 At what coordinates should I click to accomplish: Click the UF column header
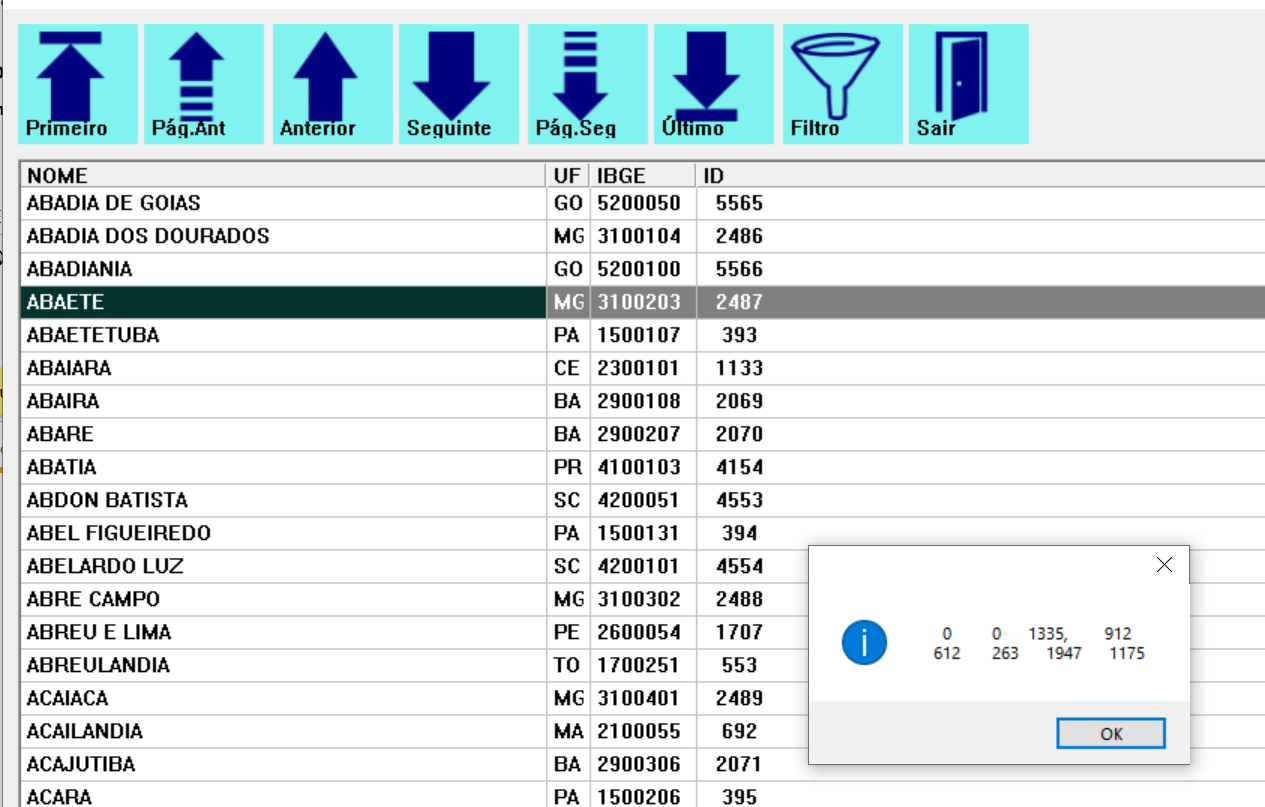tap(566, 176)
